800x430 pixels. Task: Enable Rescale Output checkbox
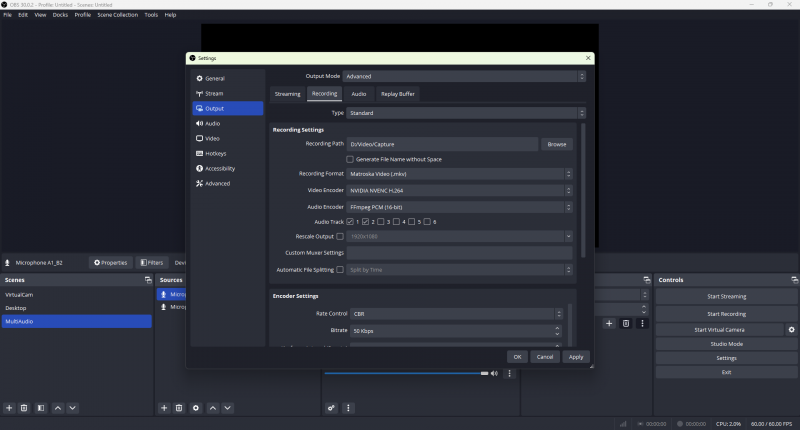(x=340, y=237)
